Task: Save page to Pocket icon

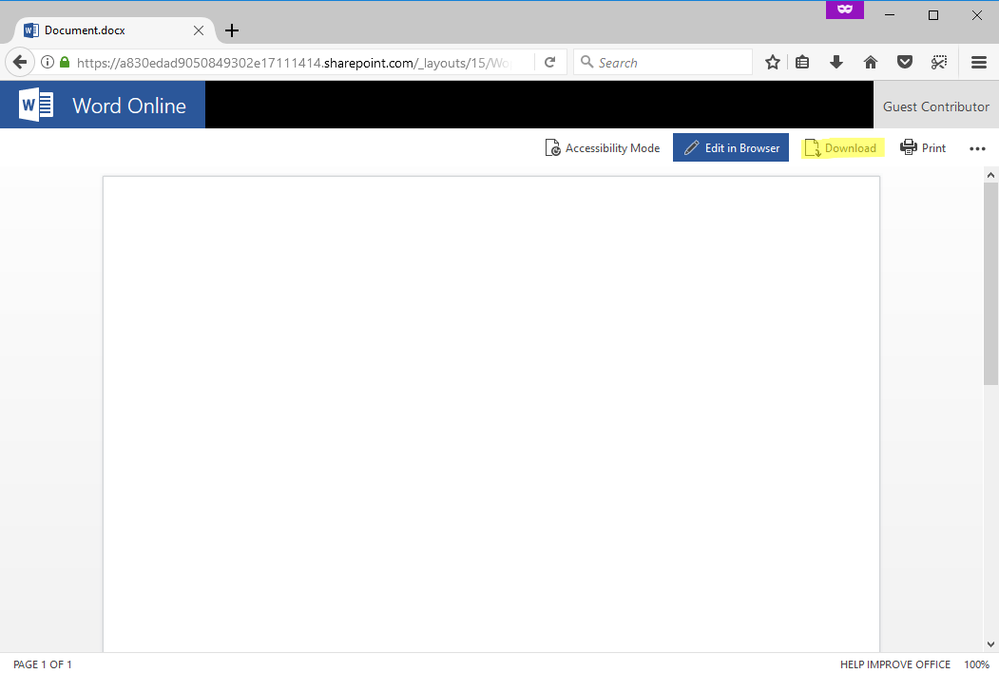Action: (x=905, y=62)
